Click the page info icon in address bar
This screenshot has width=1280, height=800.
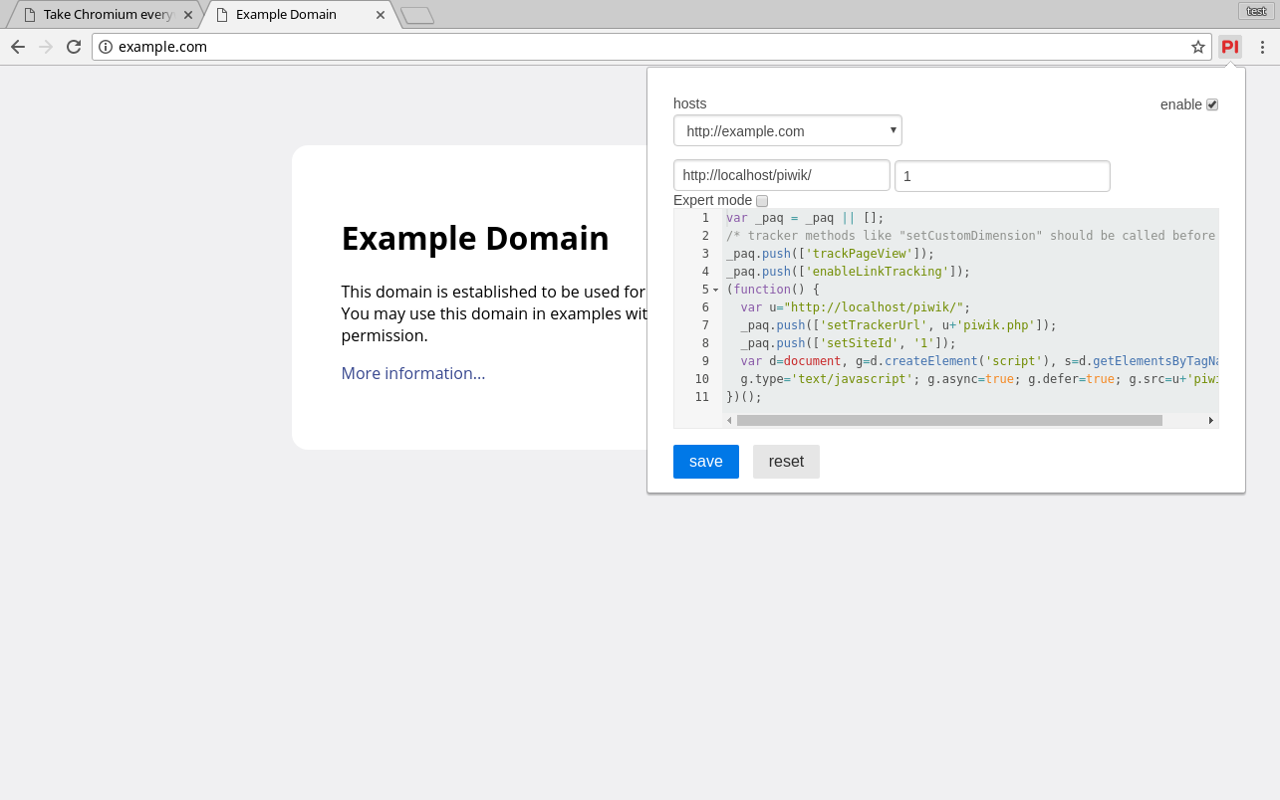pos(105,46)
